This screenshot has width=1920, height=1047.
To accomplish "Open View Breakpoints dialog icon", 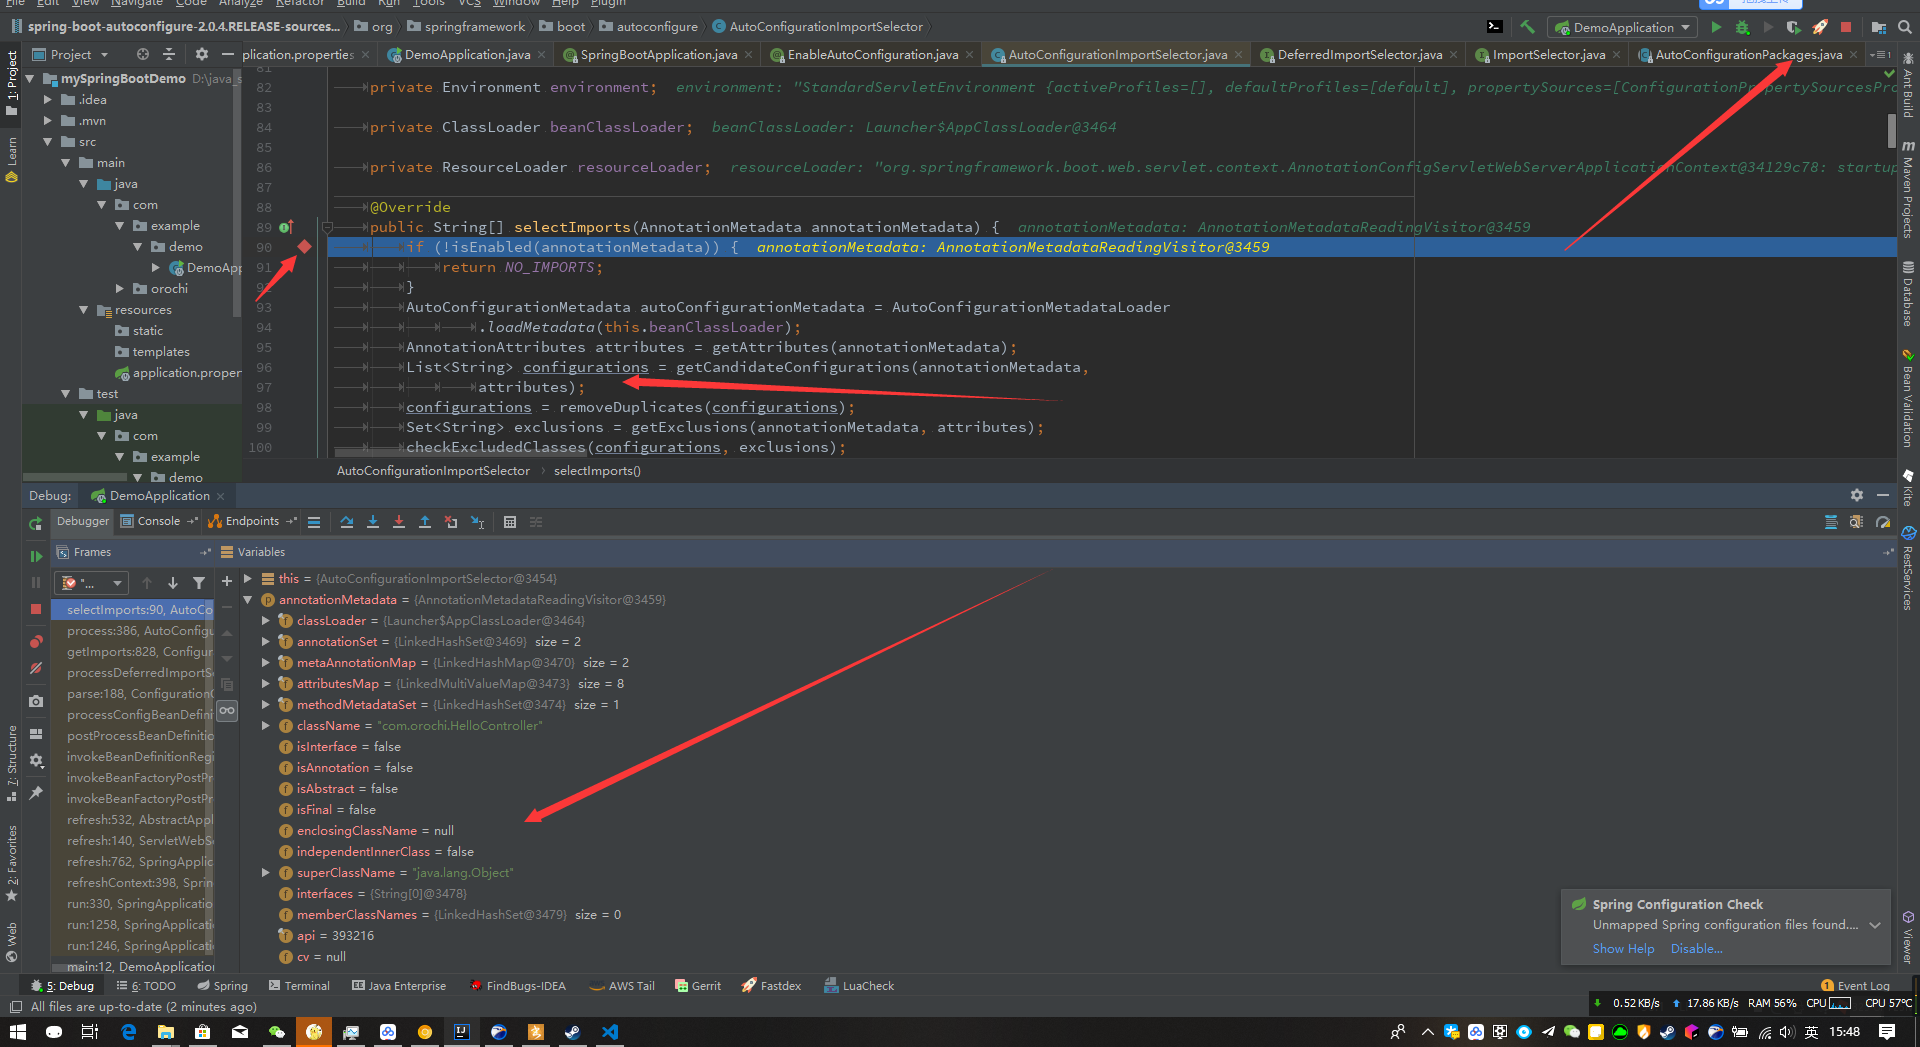I will [36, 641].
